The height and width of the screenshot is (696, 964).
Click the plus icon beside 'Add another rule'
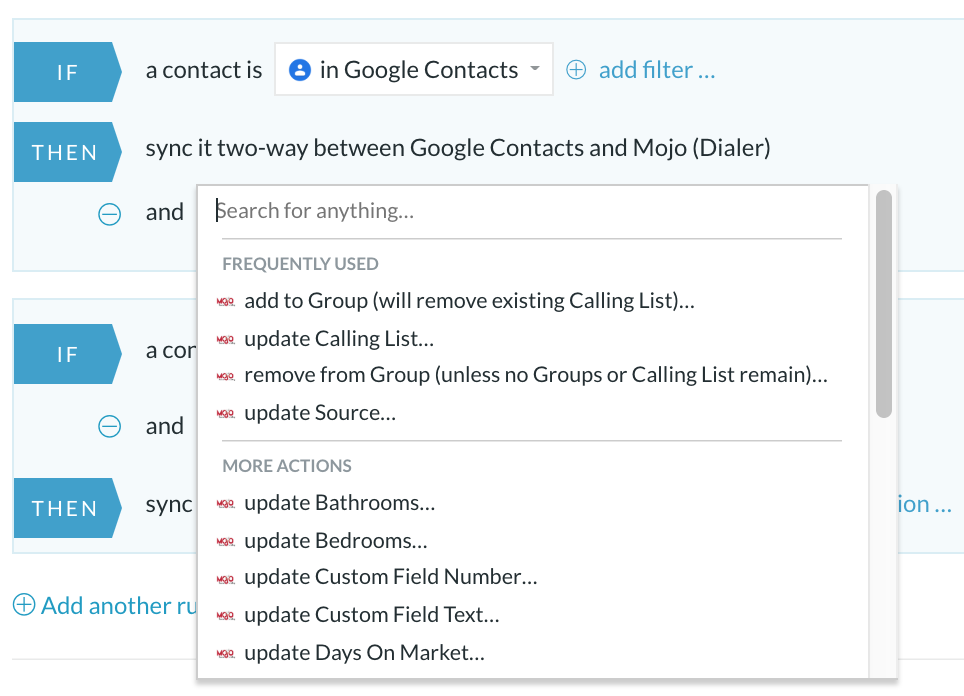pyautogui.click(x=24, y=604)
